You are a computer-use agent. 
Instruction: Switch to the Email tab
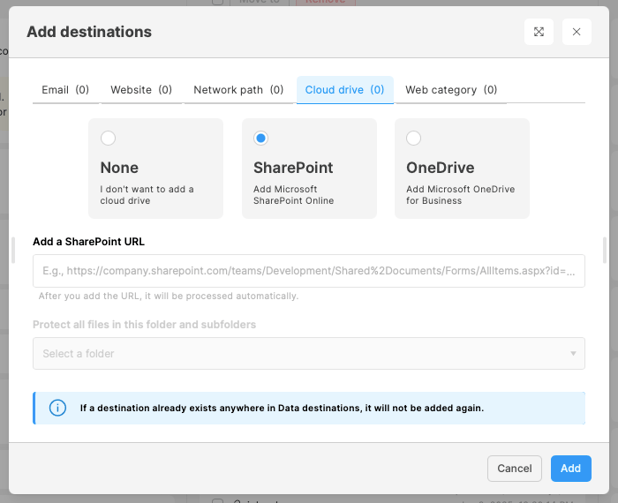[65, 90]
